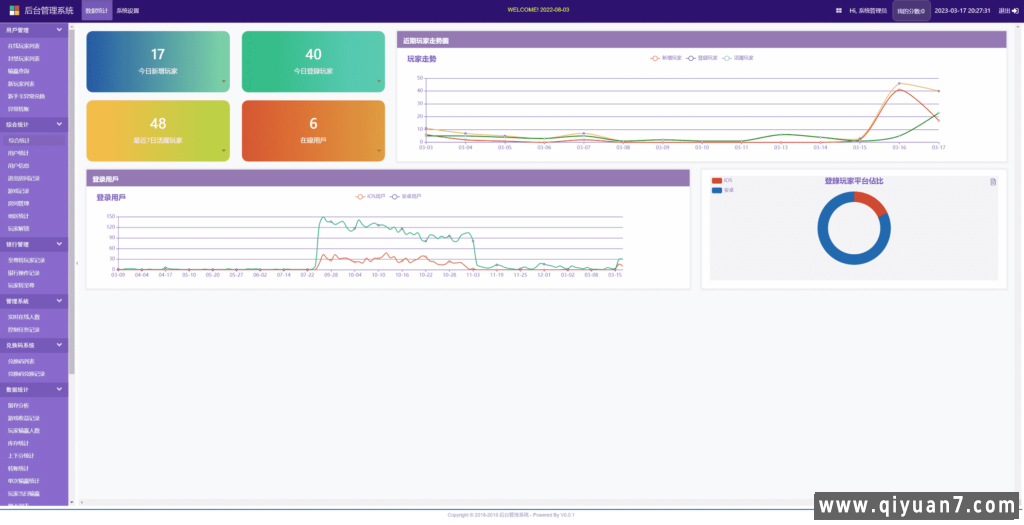Image resolution: width=1024 pixels, height=525 pixels.
Task: Click the colorful logo icon beside 后台管理系统
Action: click(x=14, y=10)
